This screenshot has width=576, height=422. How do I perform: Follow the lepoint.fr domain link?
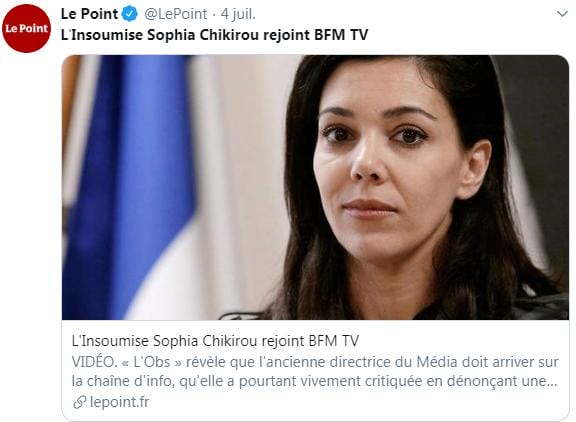(x=119, y=402)
